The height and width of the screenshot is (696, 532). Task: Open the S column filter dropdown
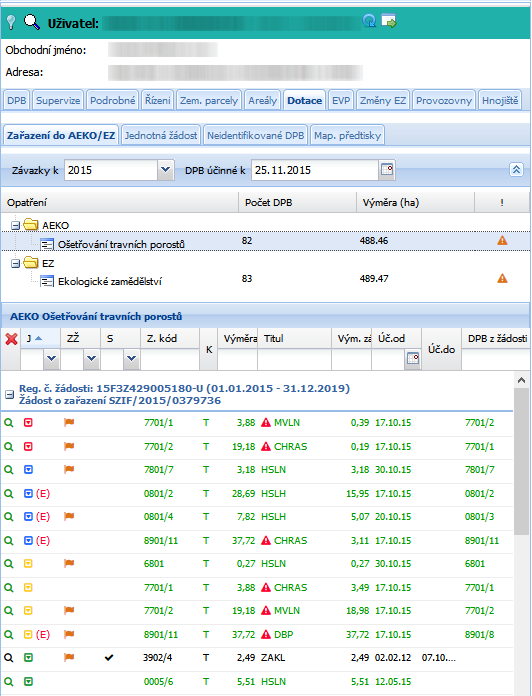click(x=131, y=358)
